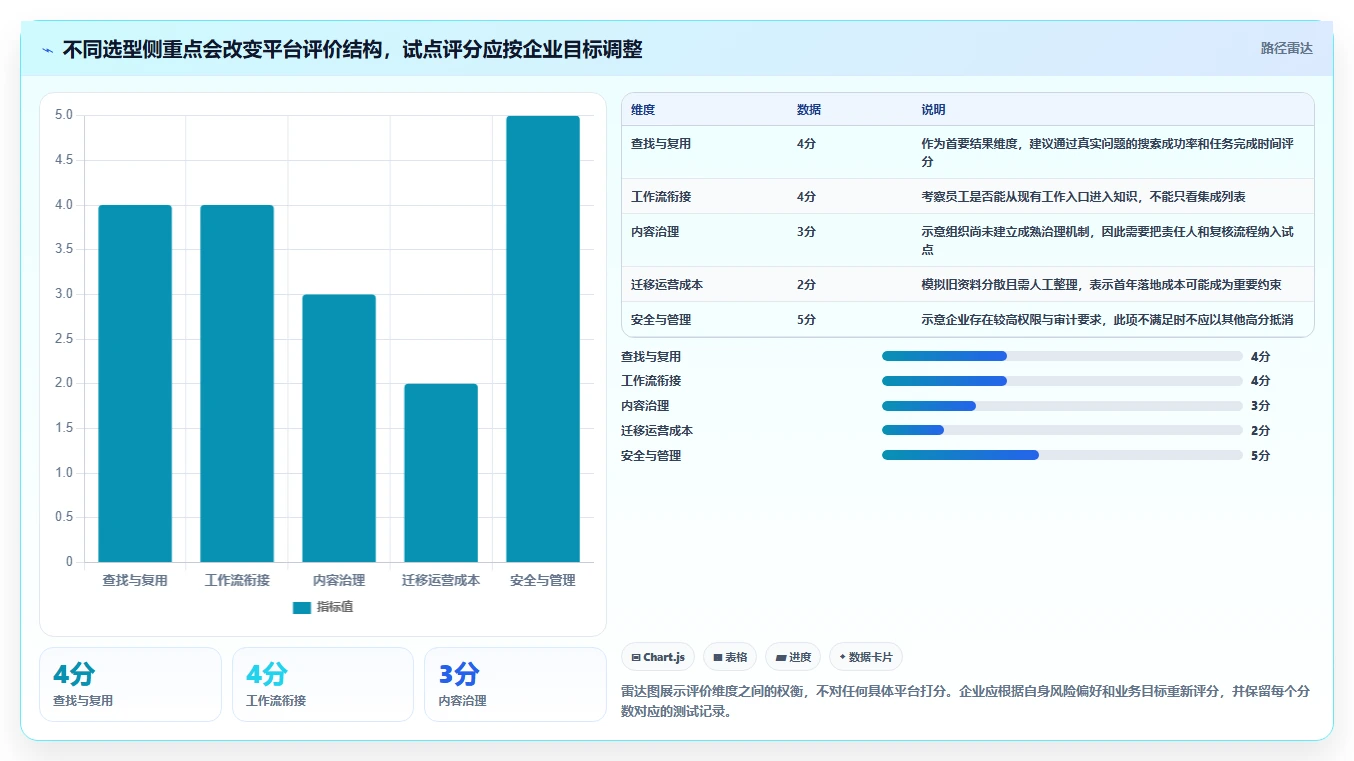Open the 内容治理 3分 data card
This screenshot has height=761, width=1354.
[515, 684]
